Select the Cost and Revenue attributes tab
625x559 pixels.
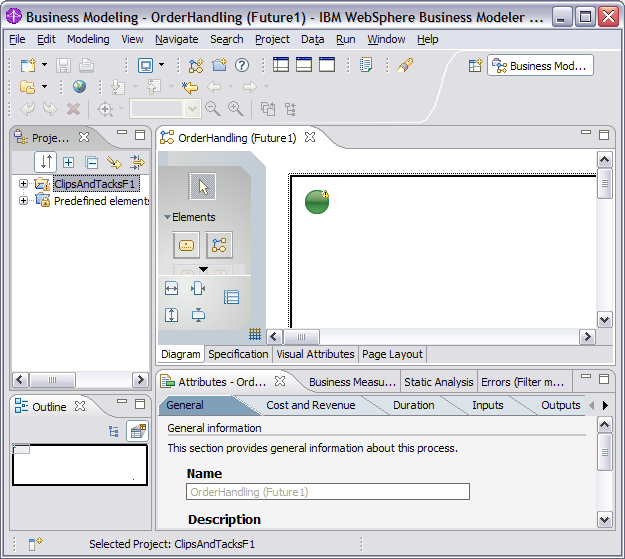311,405
